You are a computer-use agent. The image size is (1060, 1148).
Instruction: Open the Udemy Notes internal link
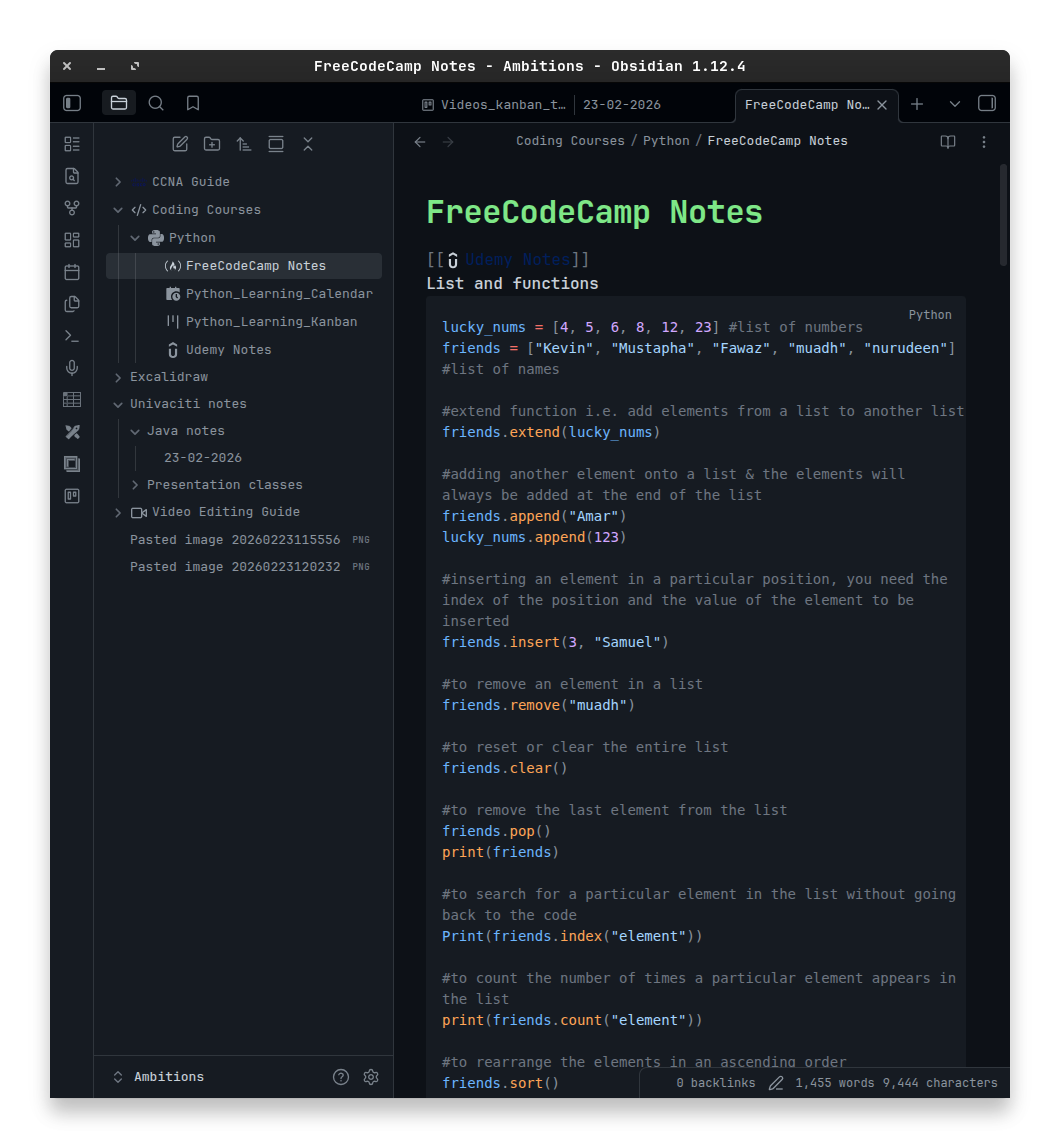[517, 259]
